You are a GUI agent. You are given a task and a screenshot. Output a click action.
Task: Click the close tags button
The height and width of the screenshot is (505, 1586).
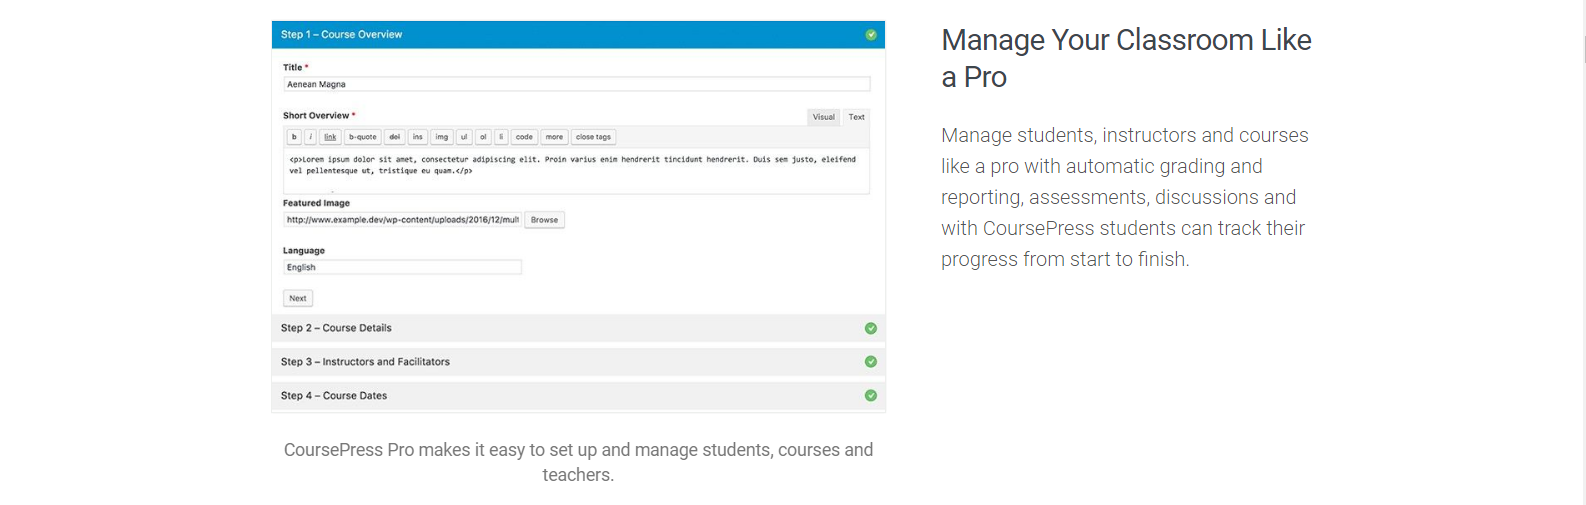(593, 137)
